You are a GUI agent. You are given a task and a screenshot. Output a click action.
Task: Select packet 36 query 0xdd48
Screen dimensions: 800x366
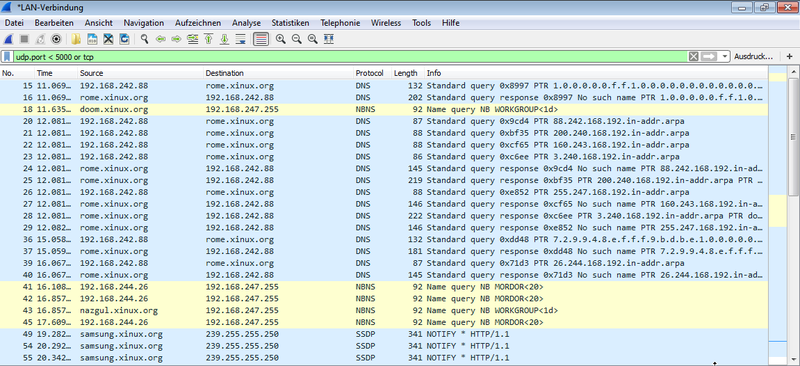click(x=383, y=239)
